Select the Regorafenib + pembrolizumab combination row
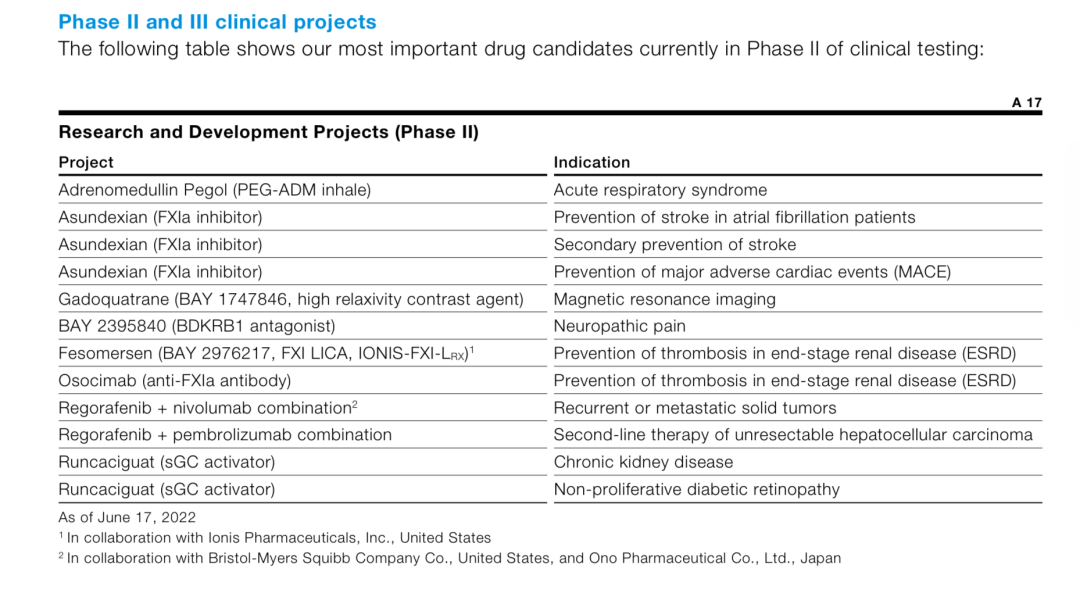The image size is (1080, 593). pos(225,435)
